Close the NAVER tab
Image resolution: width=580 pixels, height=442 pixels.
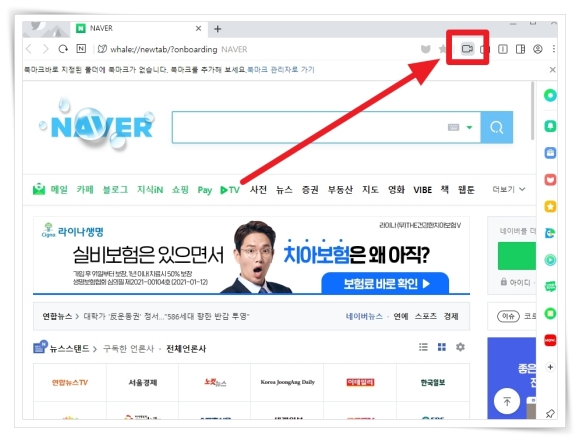pos(199,28)
